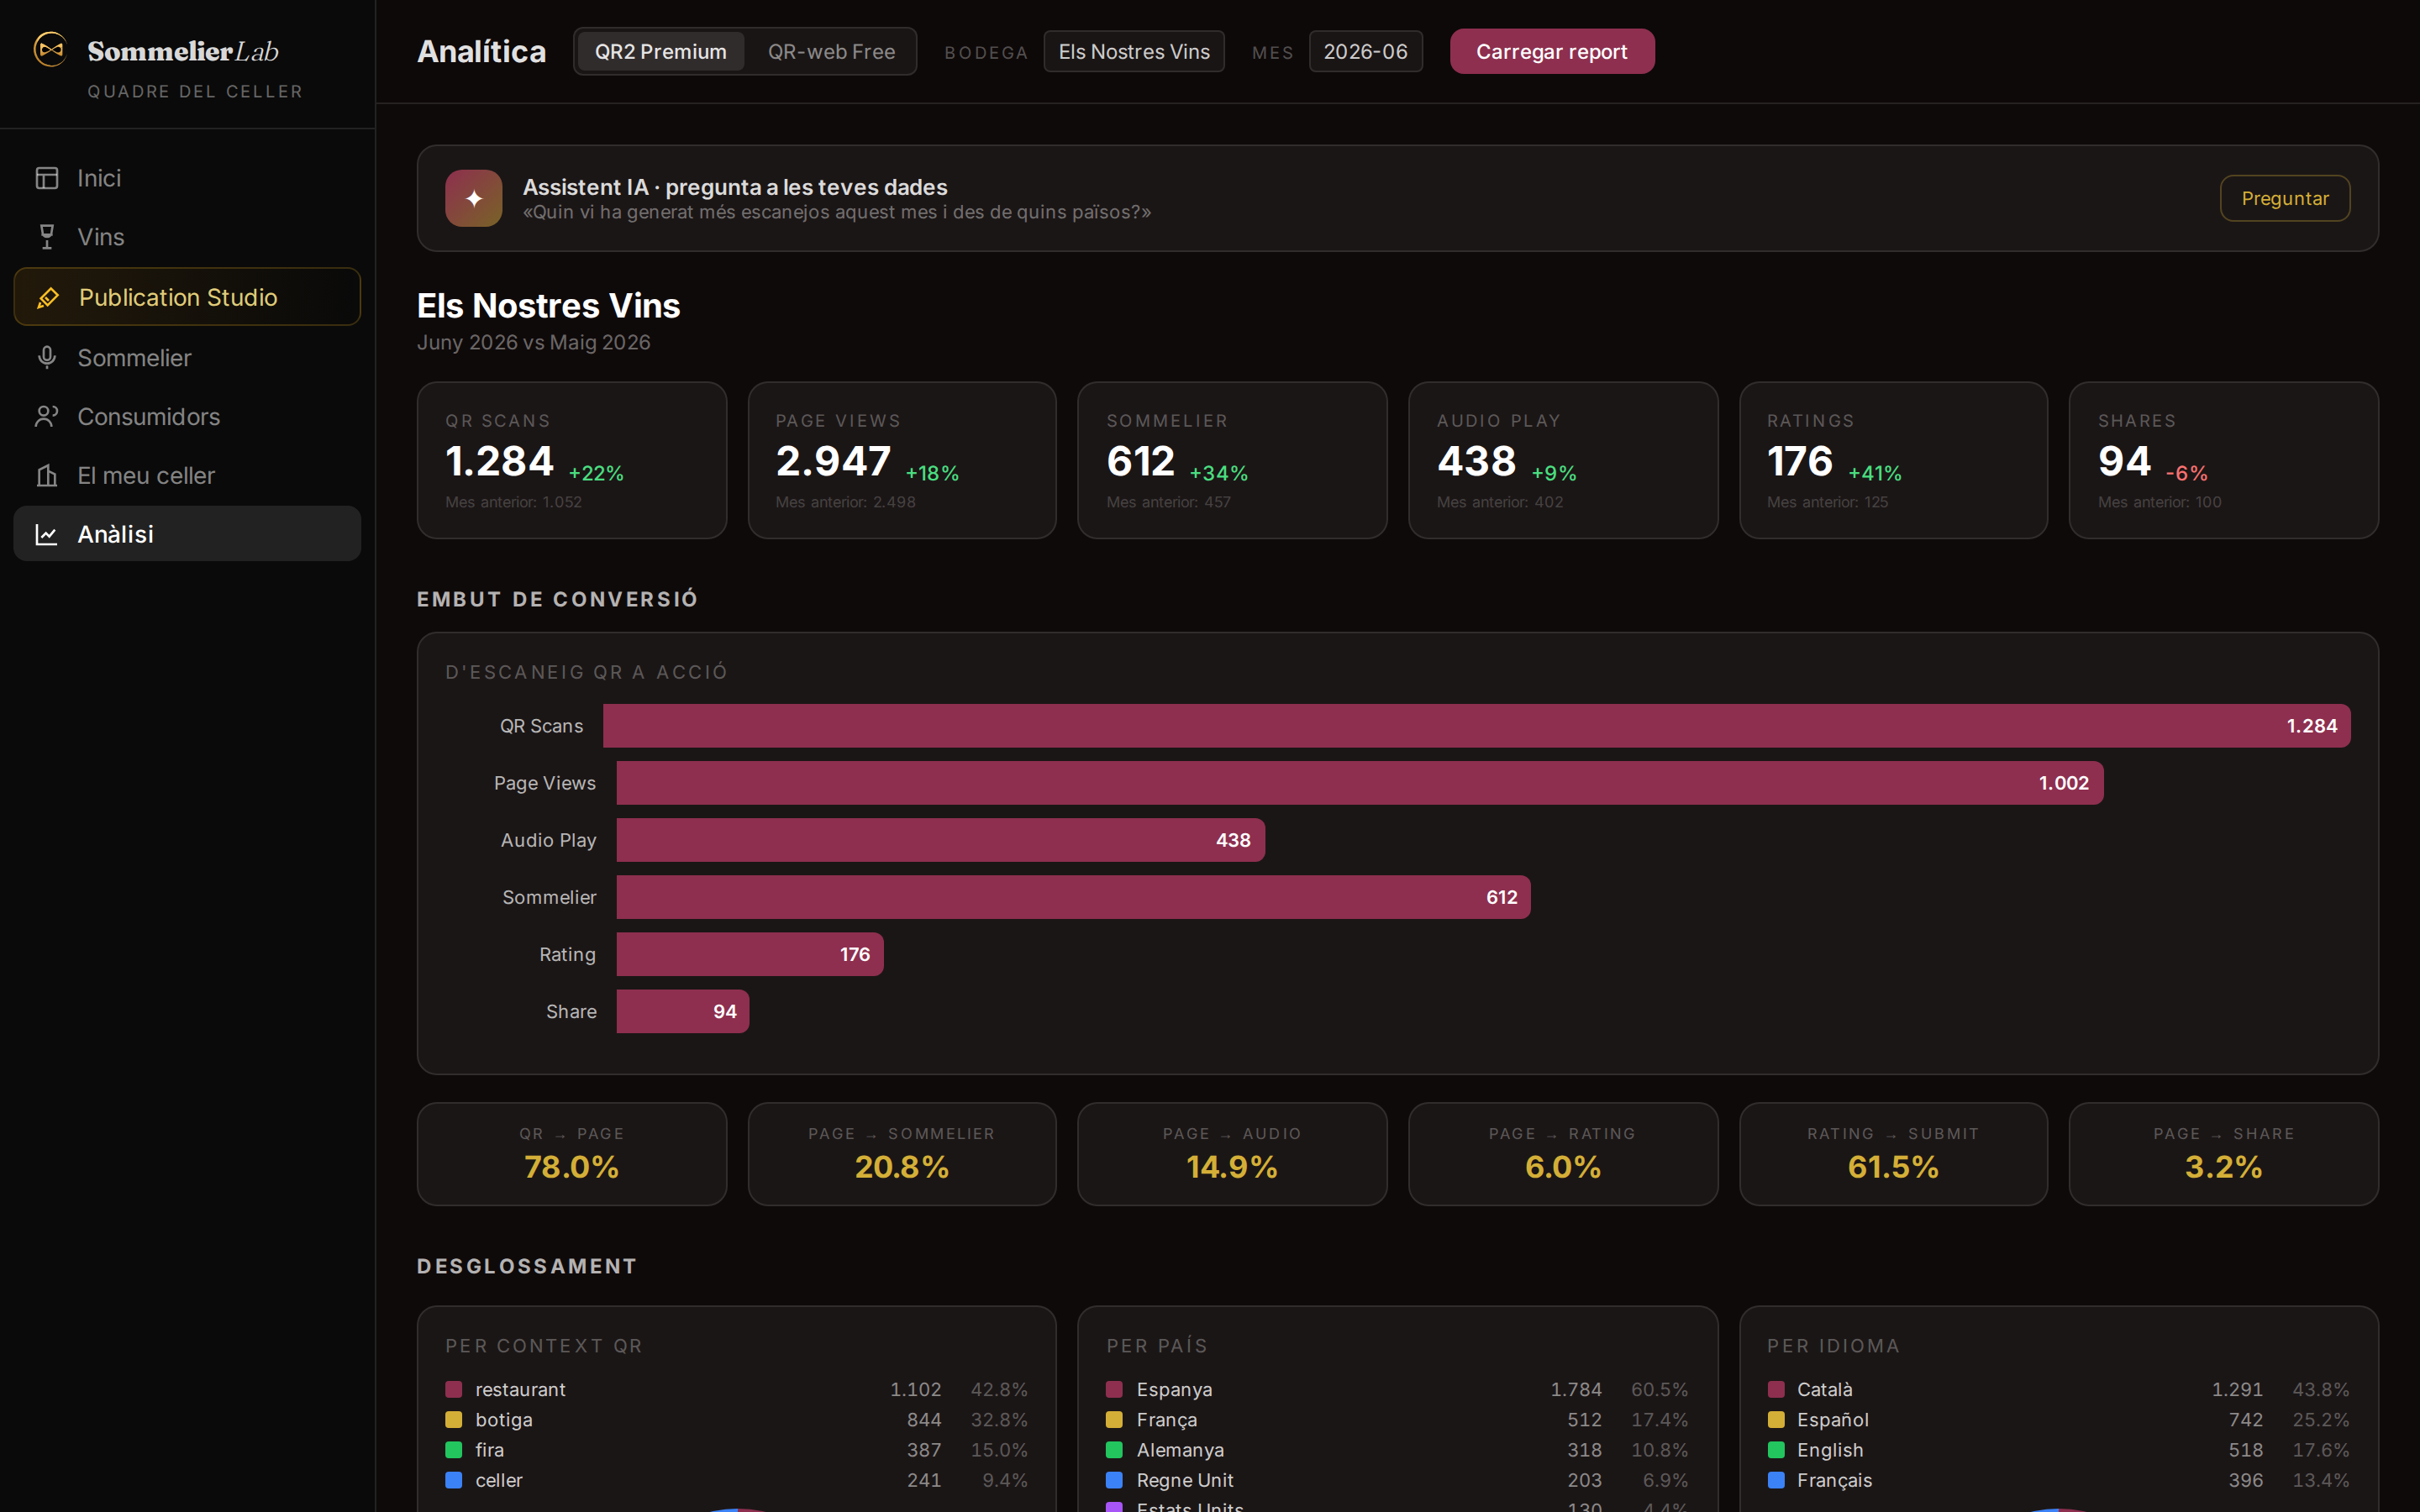Open Publication Studio
This screenshot has height=1512, width=2420.
tap(187, 297)
